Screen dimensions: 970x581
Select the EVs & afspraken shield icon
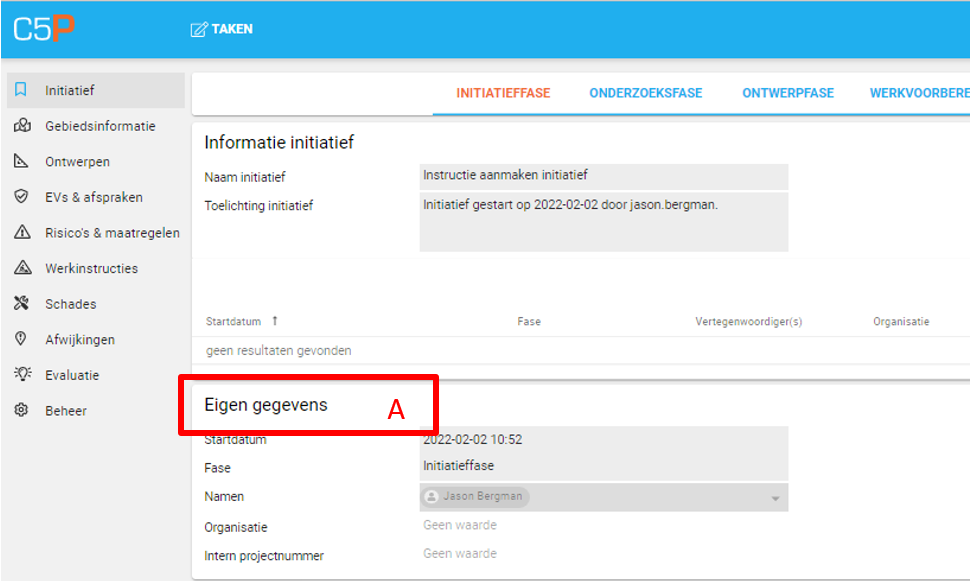tap(22, 197)
